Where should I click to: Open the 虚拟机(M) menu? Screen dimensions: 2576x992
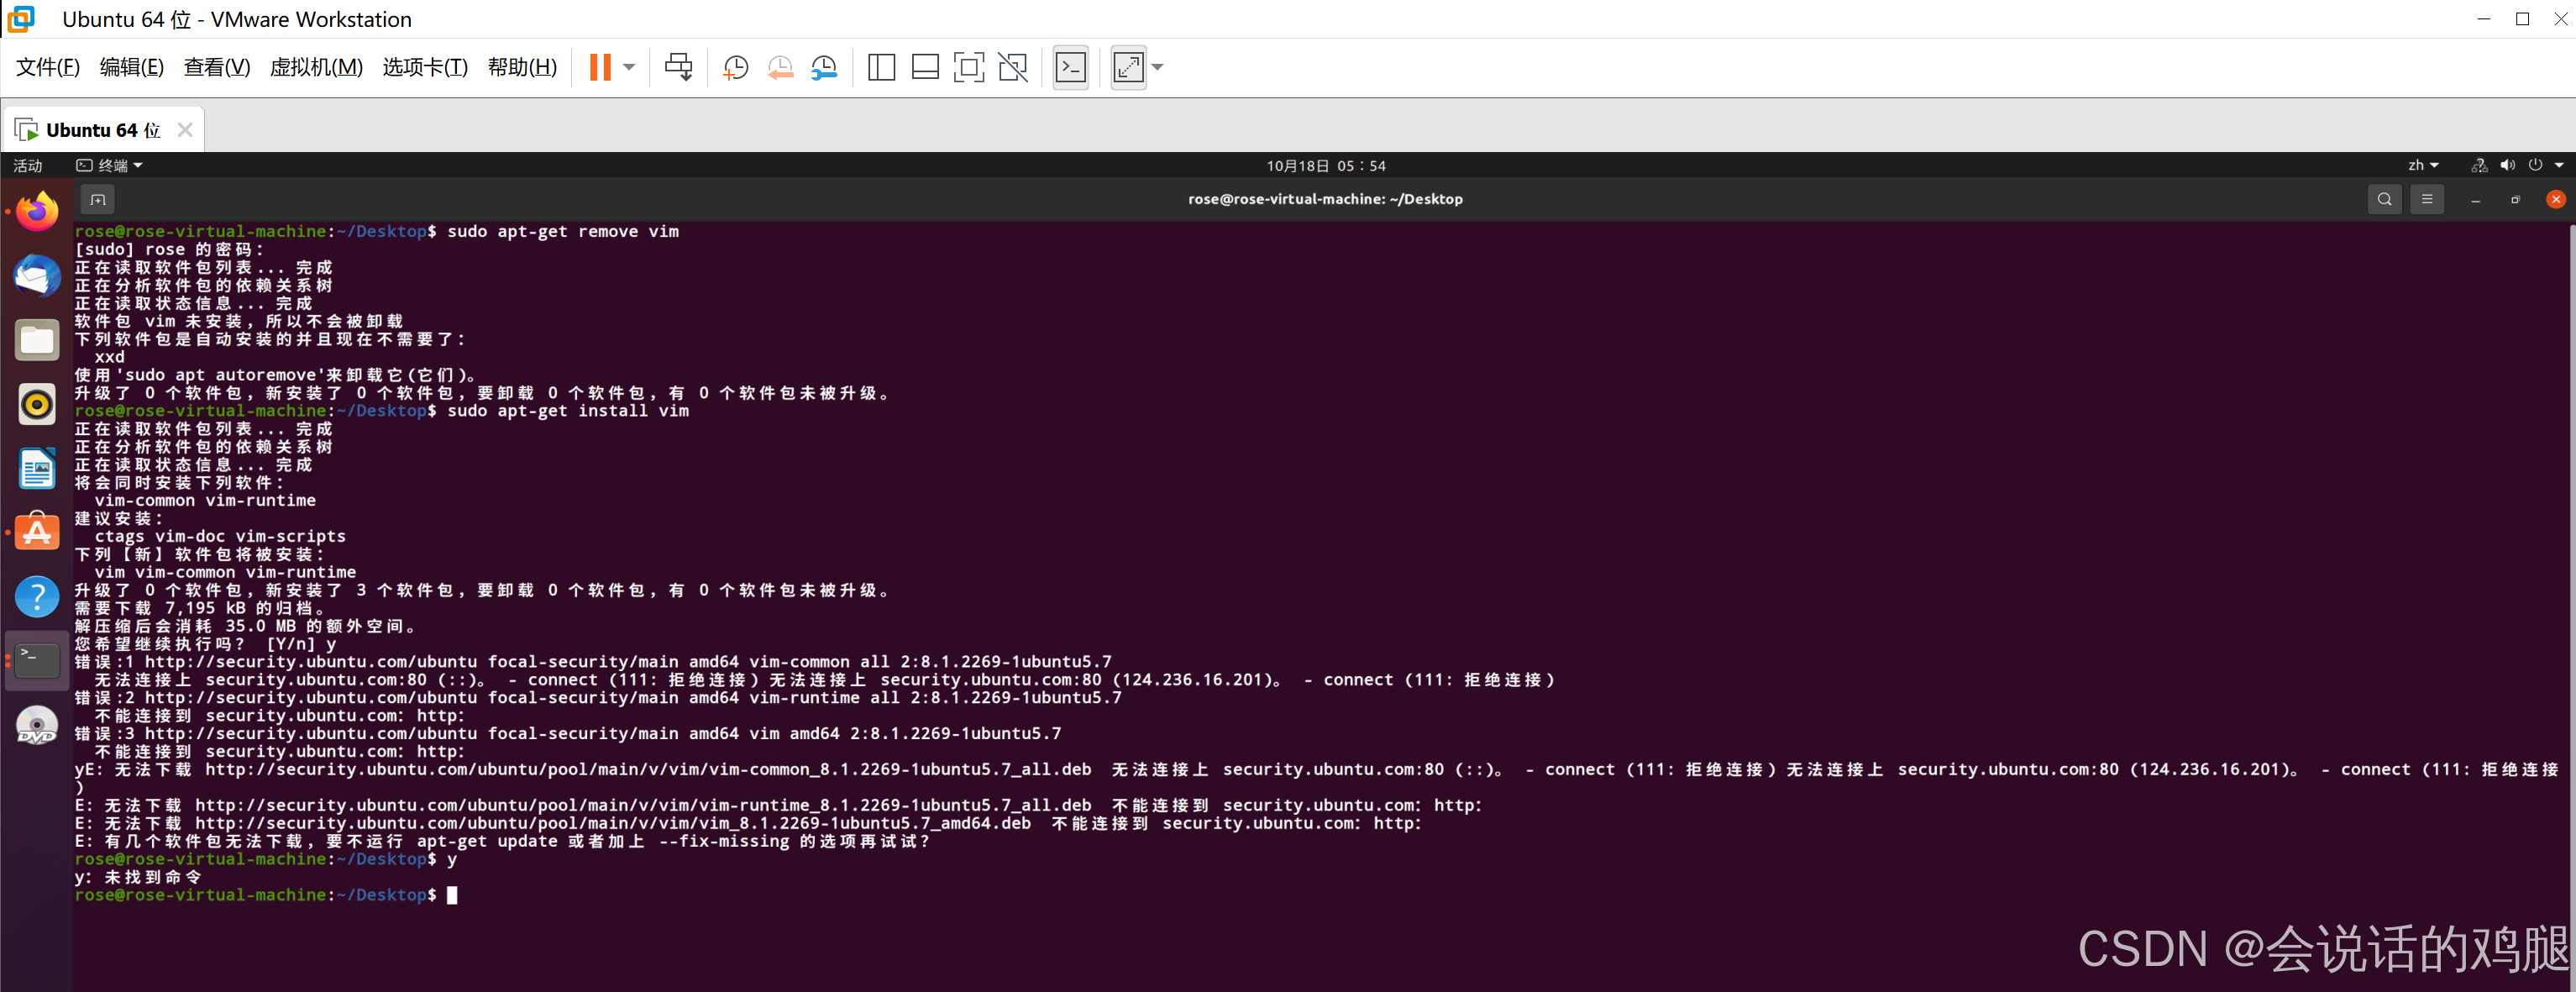316,67
